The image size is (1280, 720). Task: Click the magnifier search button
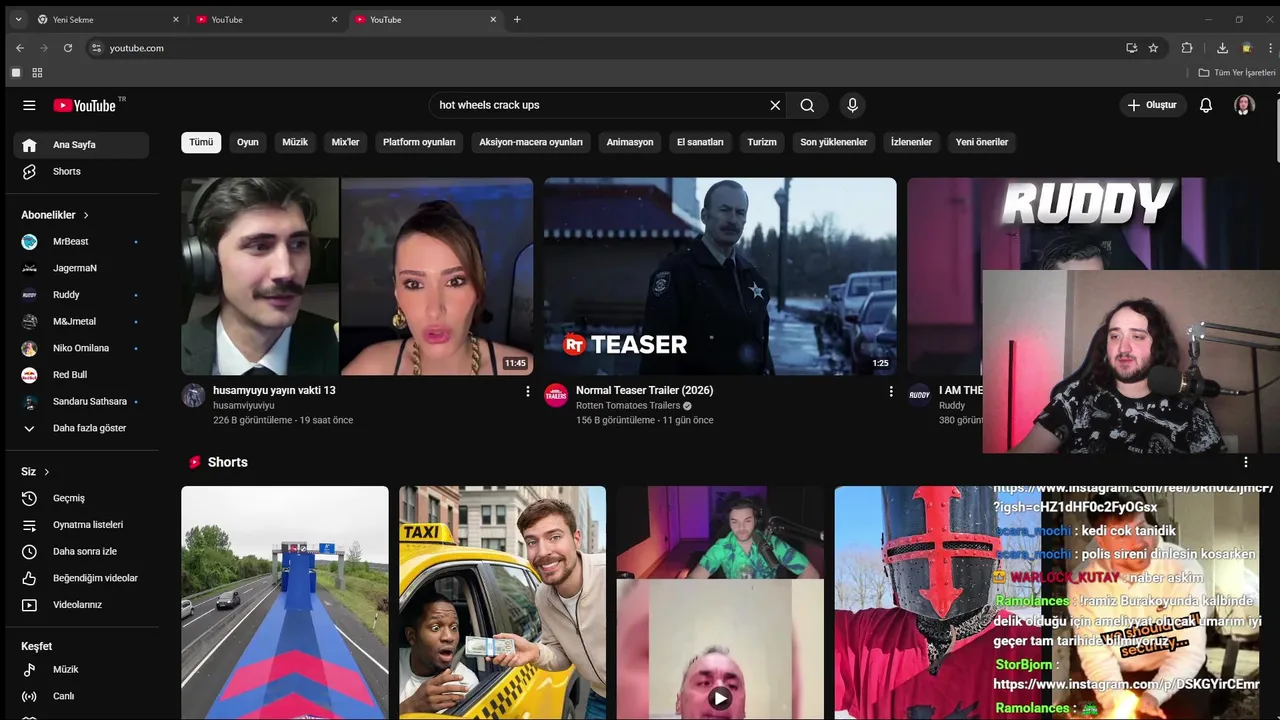pyautogui.click(x=807, y=105)
